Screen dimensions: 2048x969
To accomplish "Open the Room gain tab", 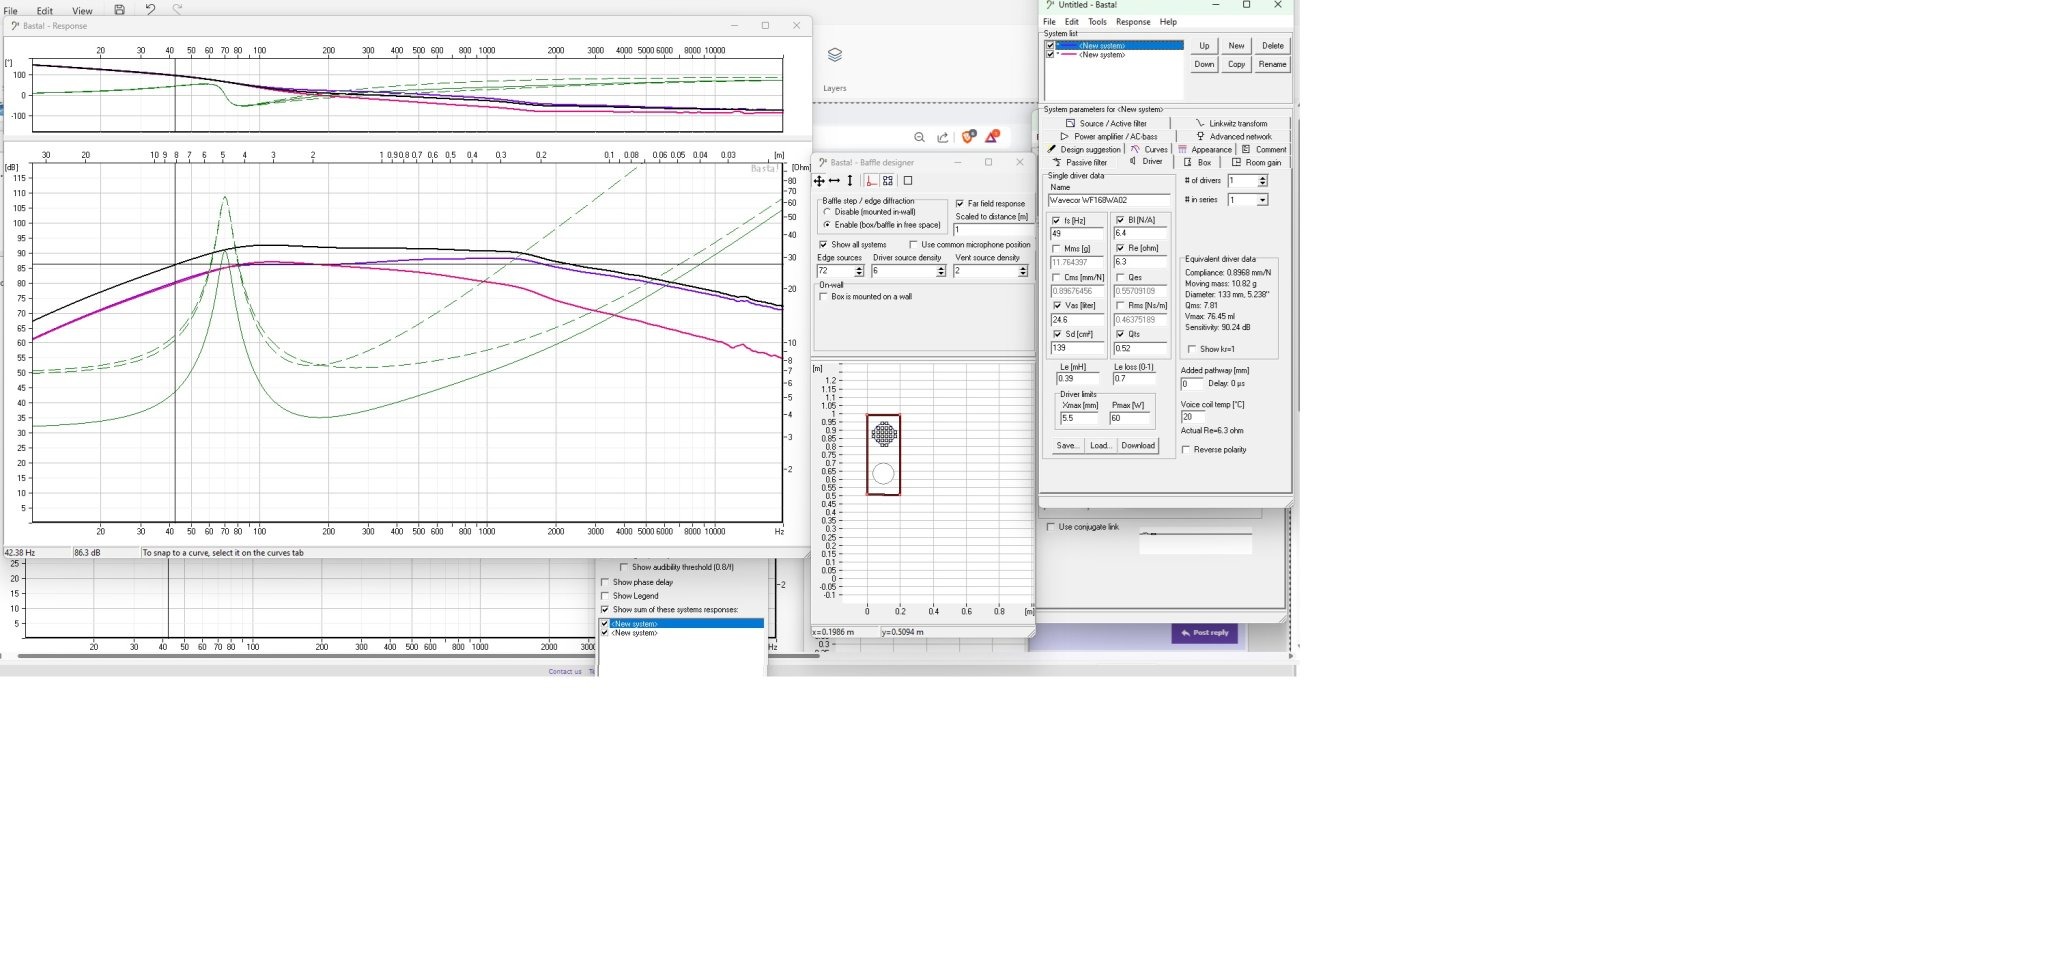I will click(1256, 162).
